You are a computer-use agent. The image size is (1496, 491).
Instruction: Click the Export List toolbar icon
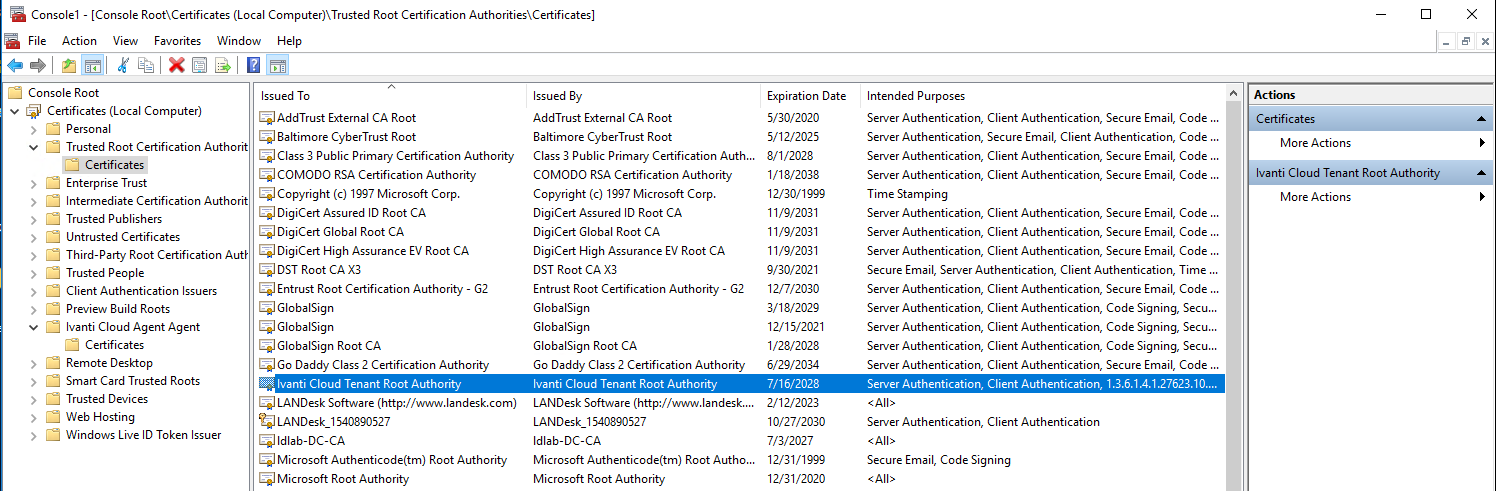[222, 66]
